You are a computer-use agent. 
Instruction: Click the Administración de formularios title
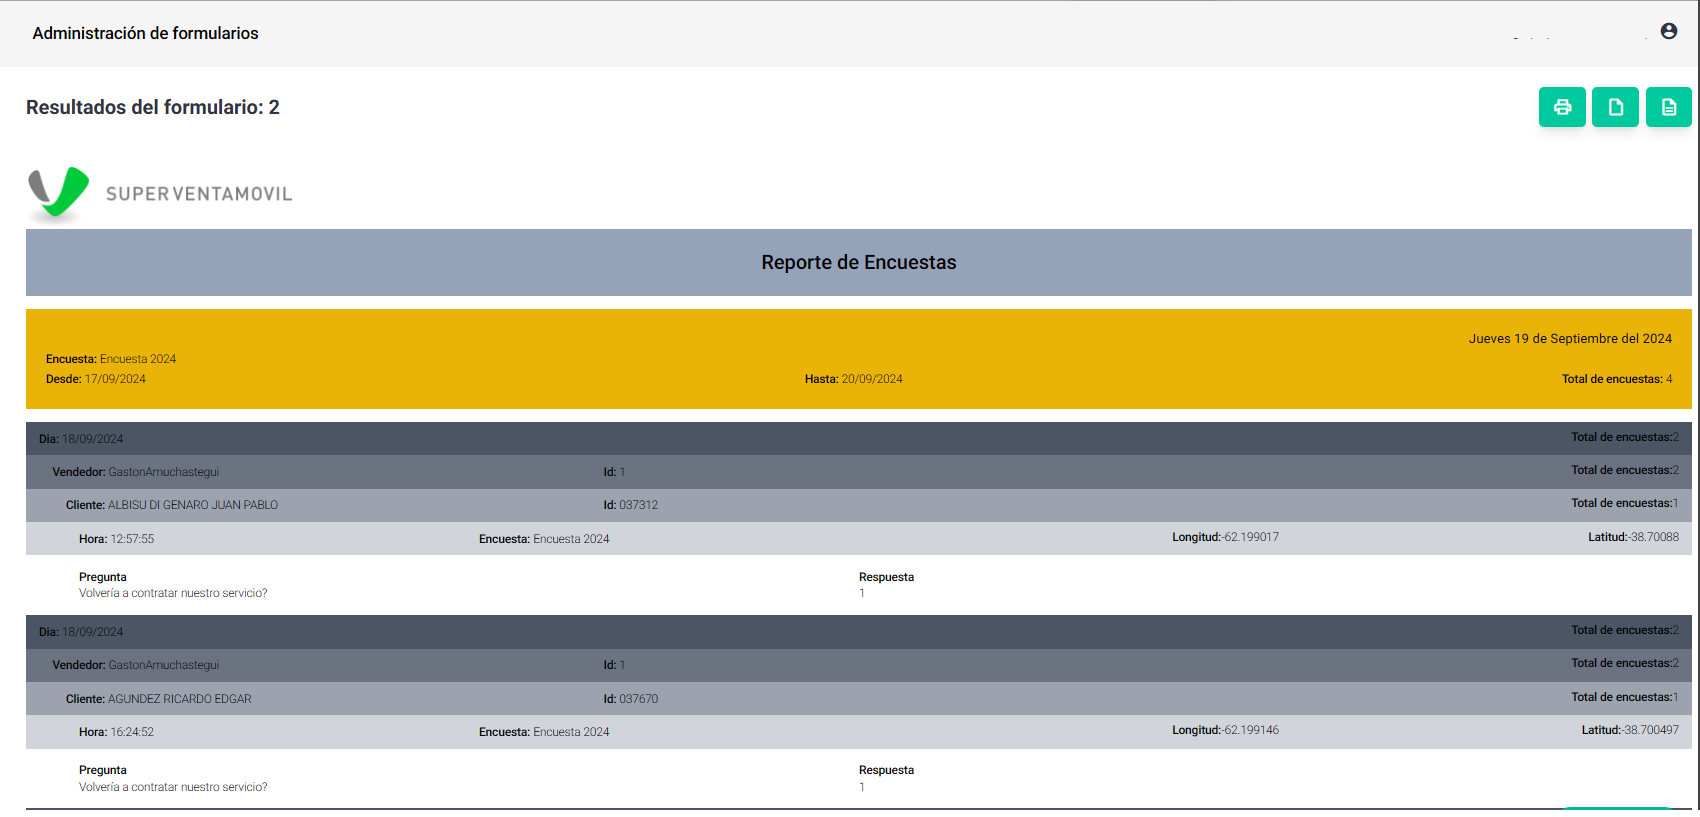coord(145,33)
